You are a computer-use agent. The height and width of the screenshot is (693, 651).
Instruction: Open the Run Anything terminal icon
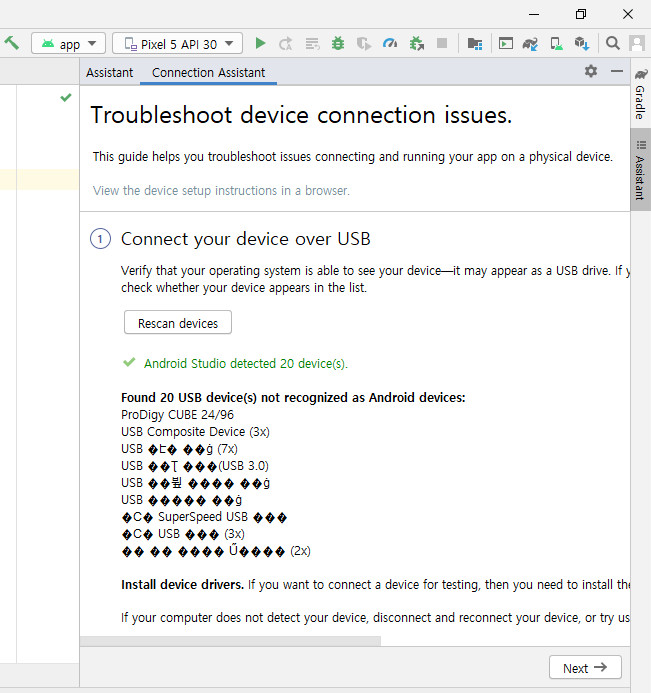(x=506, y=43)
